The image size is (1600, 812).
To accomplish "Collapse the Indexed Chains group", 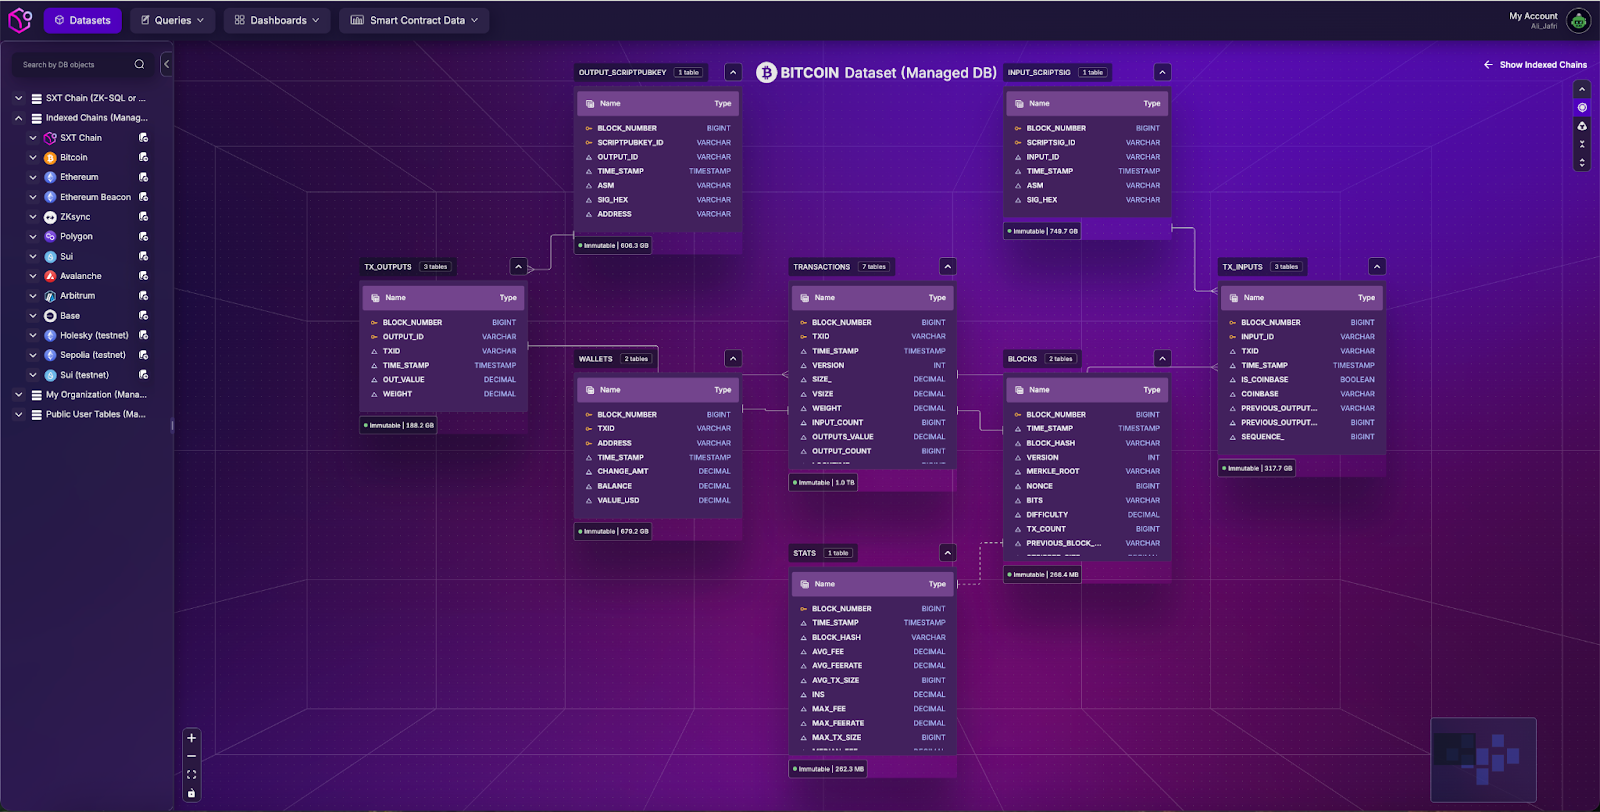I will point(18,118).
